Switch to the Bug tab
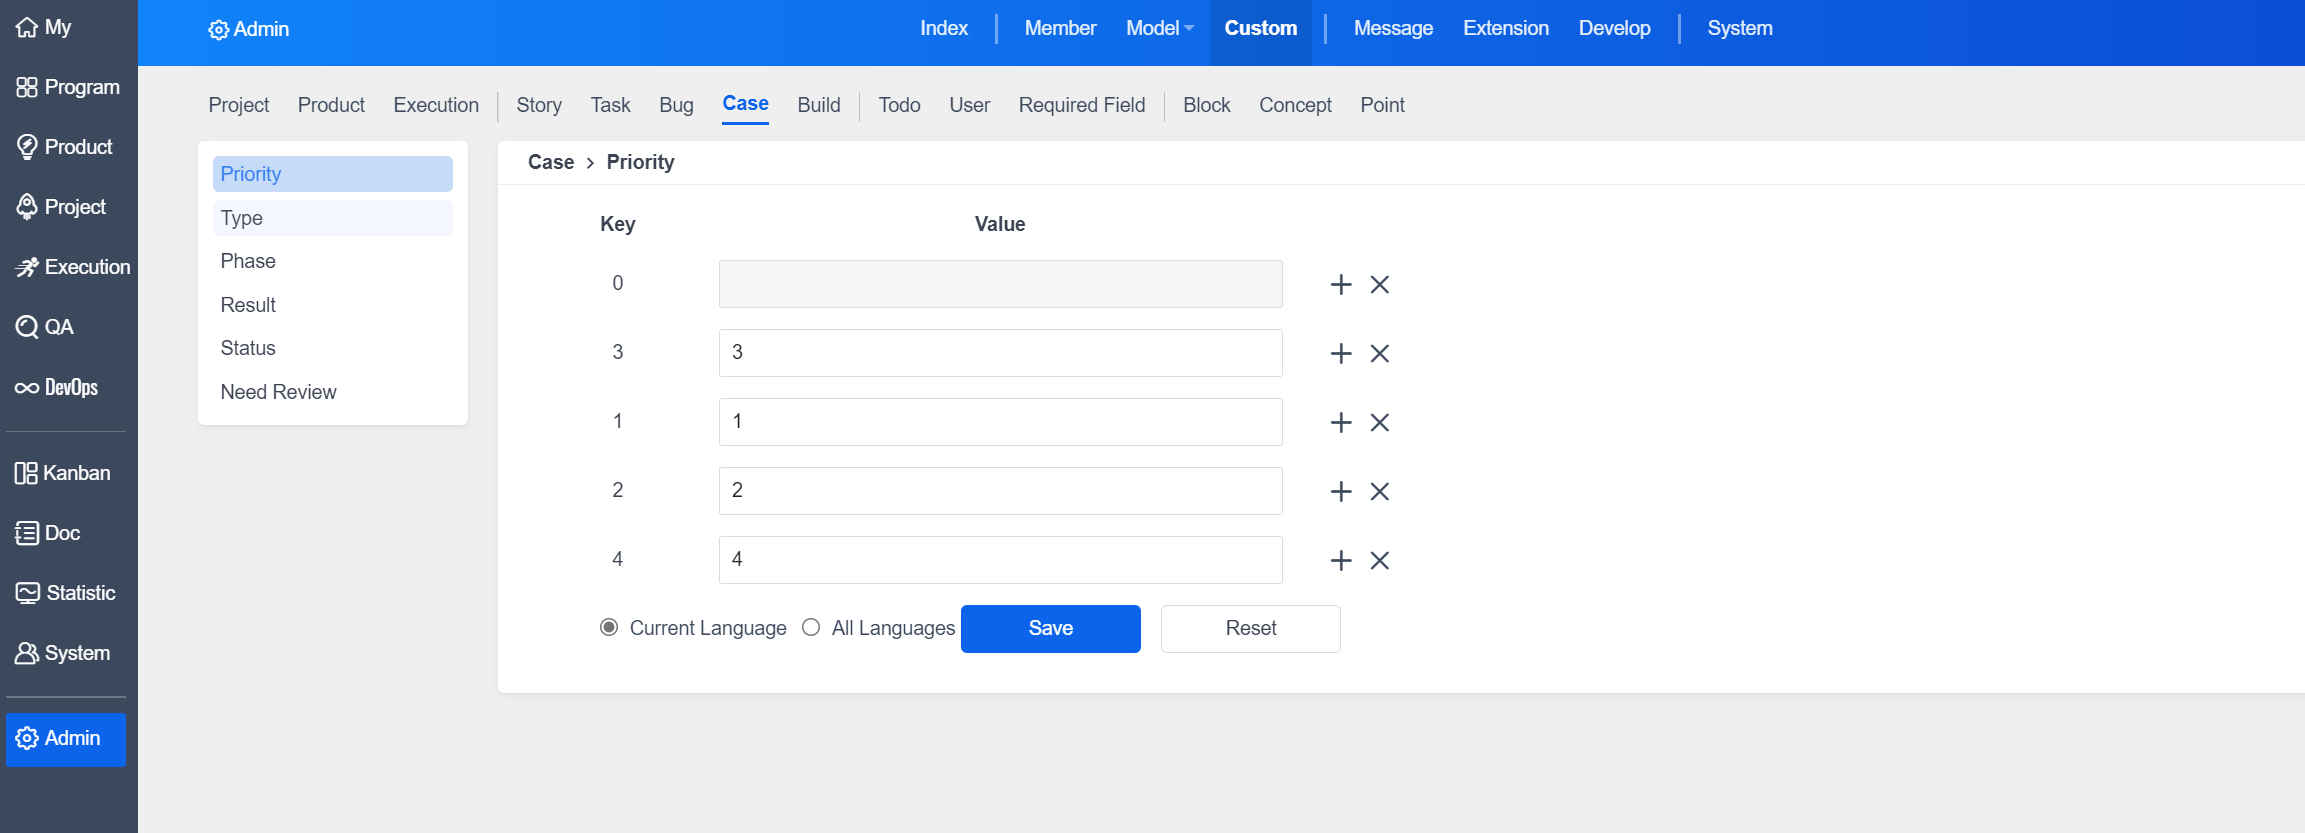2305x833 pixels. click(x=676, y=105)
